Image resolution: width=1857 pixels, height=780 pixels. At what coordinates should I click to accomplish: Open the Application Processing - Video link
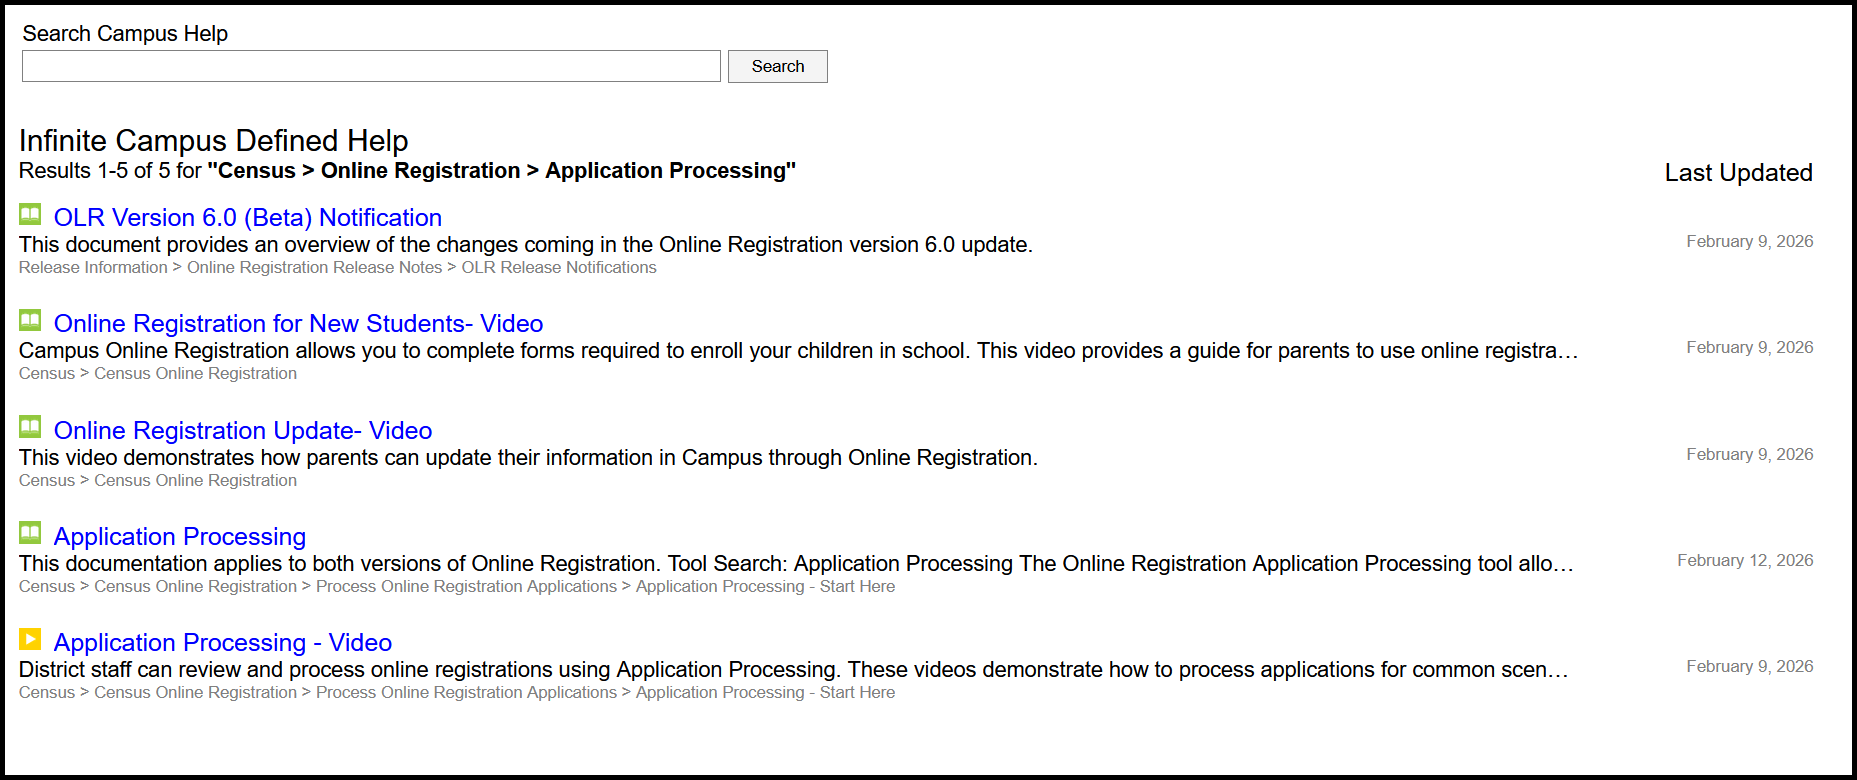[223, 642]
